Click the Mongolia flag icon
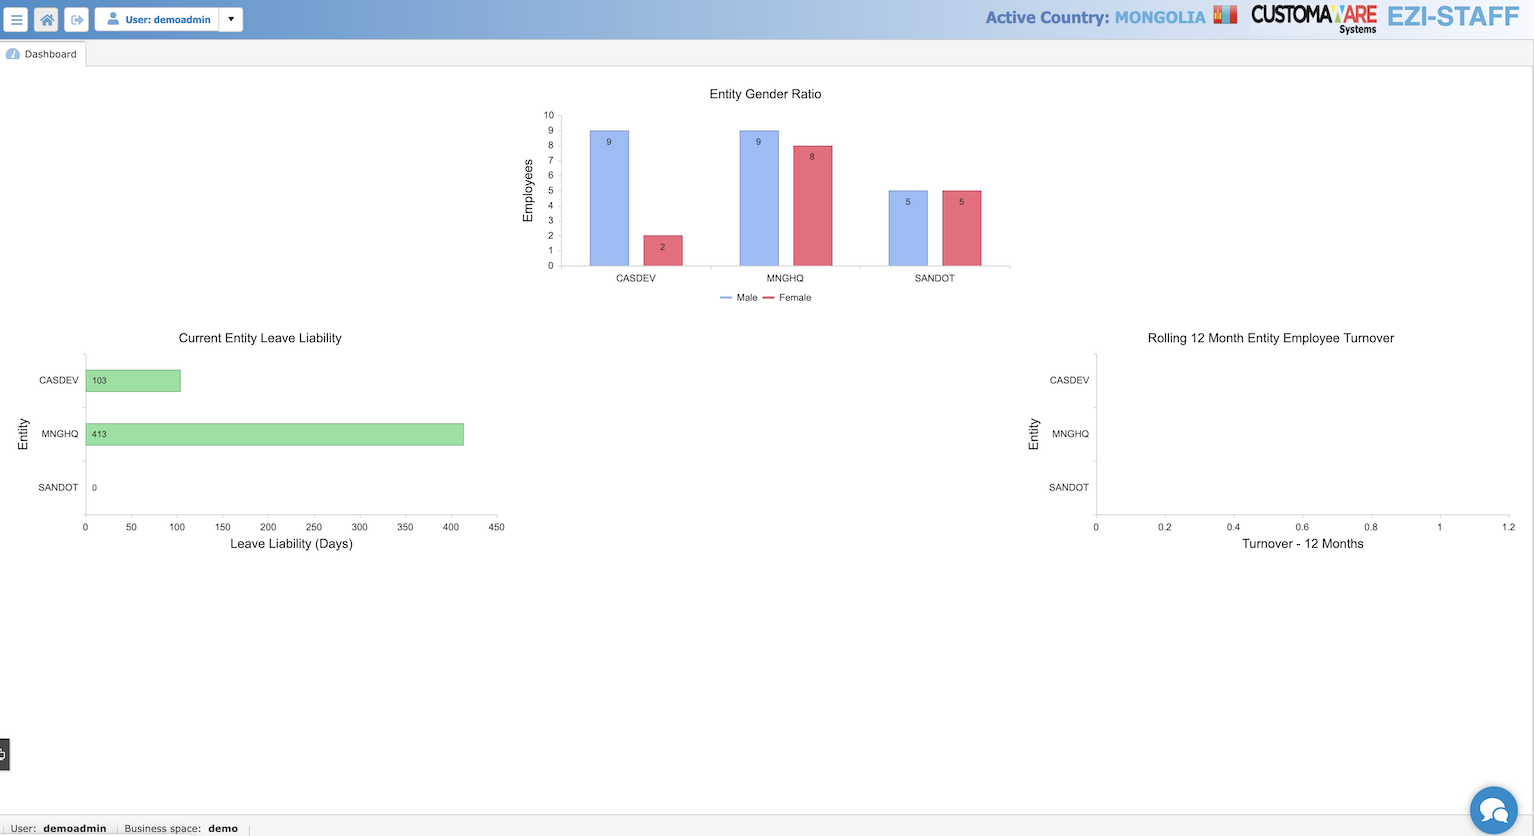This screenshot has width=1534, height=836. (x=1225, y=15)
